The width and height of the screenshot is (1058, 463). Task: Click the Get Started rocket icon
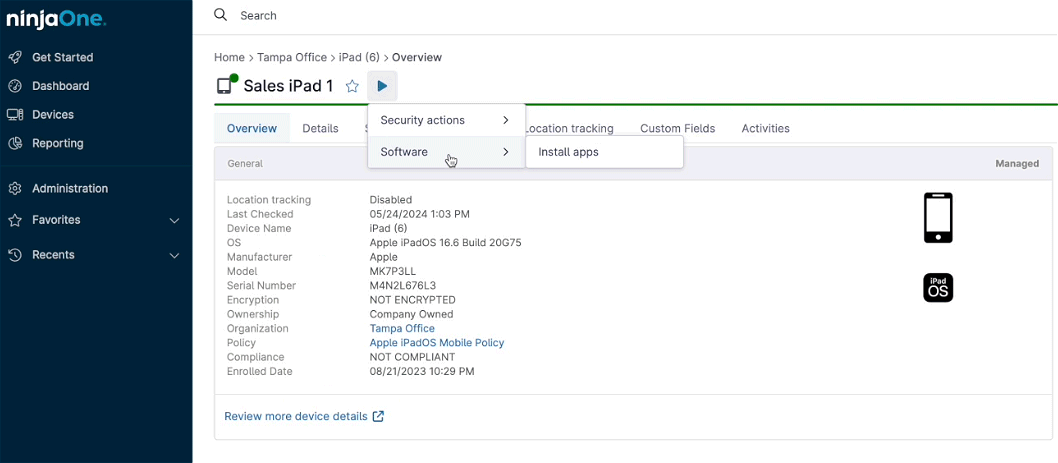(x=15, y=57)
